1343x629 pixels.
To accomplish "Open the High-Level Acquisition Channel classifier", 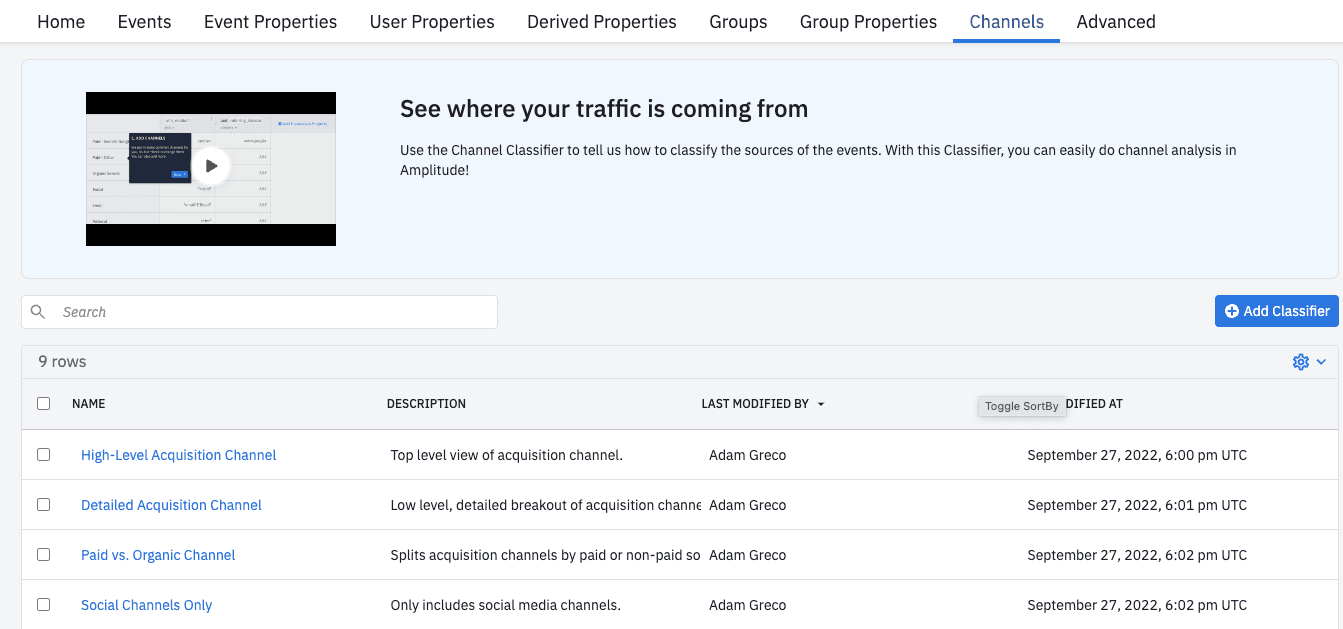I will (178, 455).
